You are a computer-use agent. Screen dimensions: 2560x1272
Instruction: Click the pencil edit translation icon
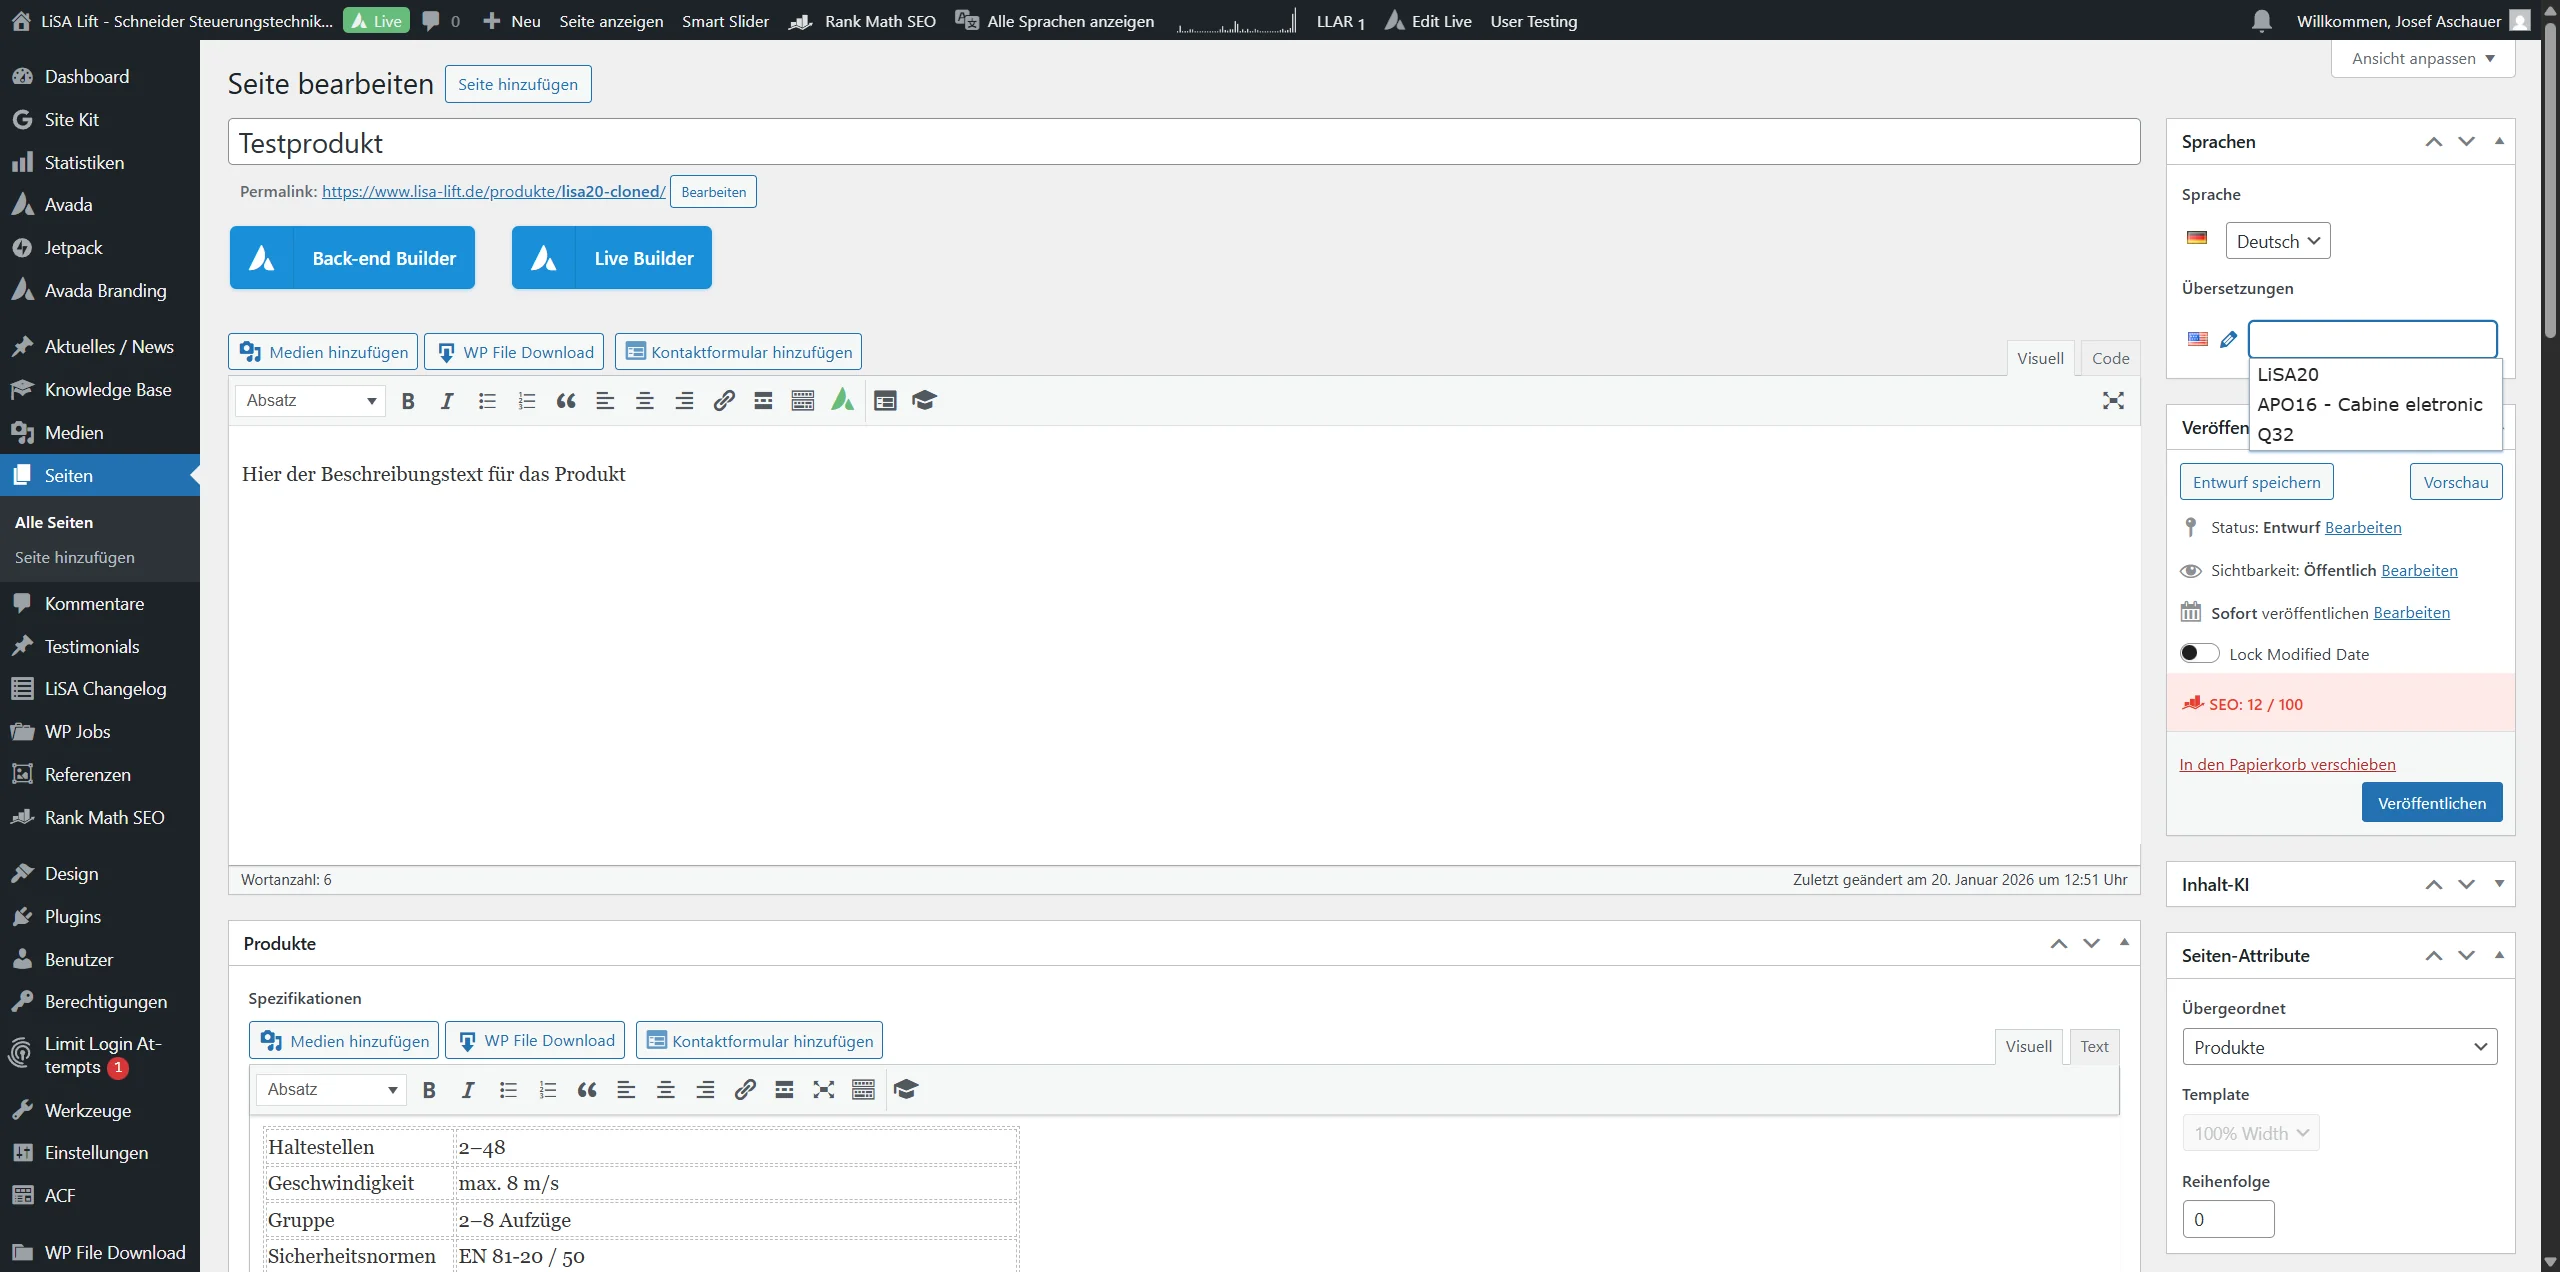[x=2228, y=340]
